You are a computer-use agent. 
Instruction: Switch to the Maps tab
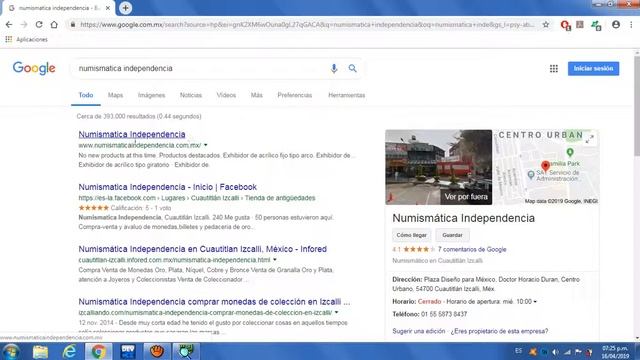pos(116,95)
